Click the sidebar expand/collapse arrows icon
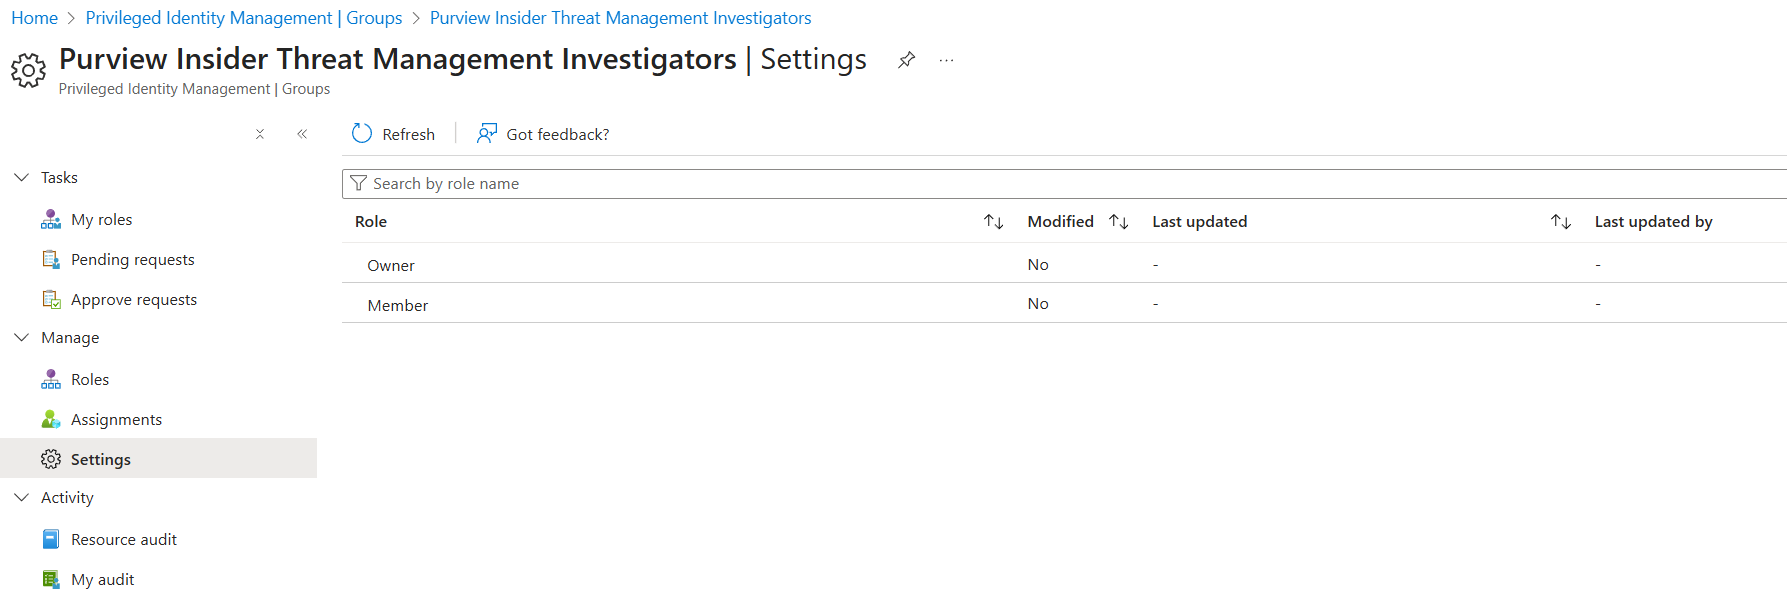This screenshot has height=606, width=1787. [x=260, y=134]
